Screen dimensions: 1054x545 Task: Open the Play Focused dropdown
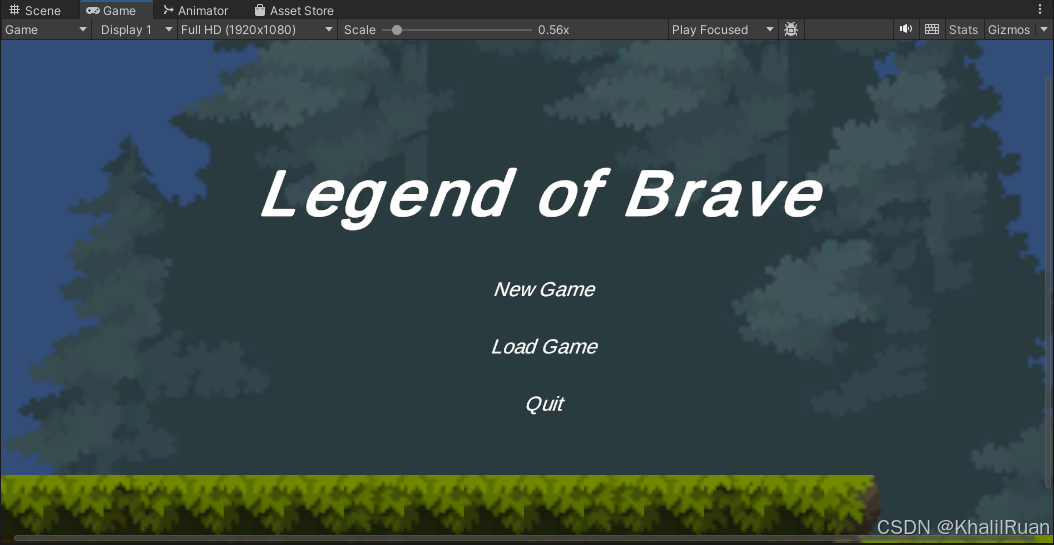(723, 30)
